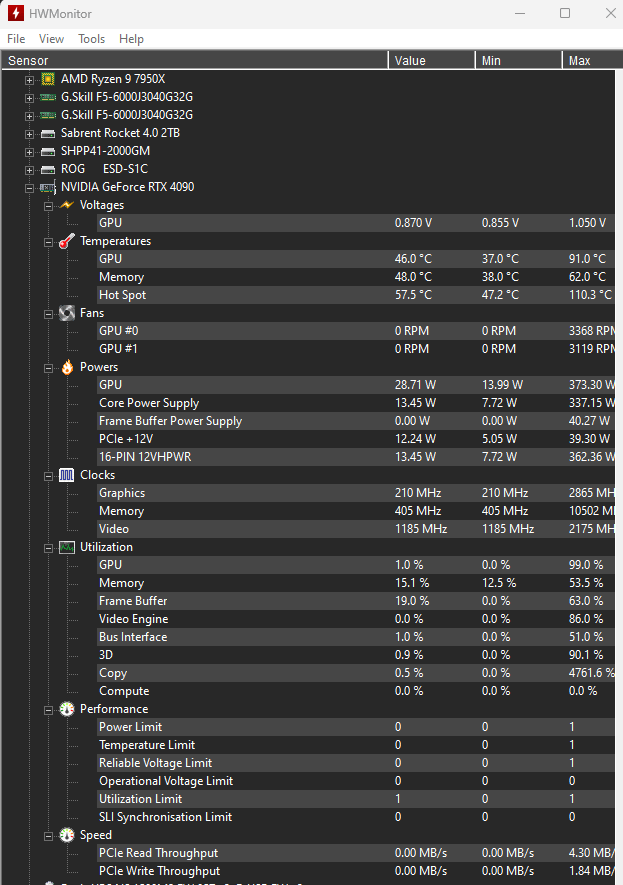This screenshot has height=885, width=623.
Task: Open the File menu
Action: click(x=16, y=39)
